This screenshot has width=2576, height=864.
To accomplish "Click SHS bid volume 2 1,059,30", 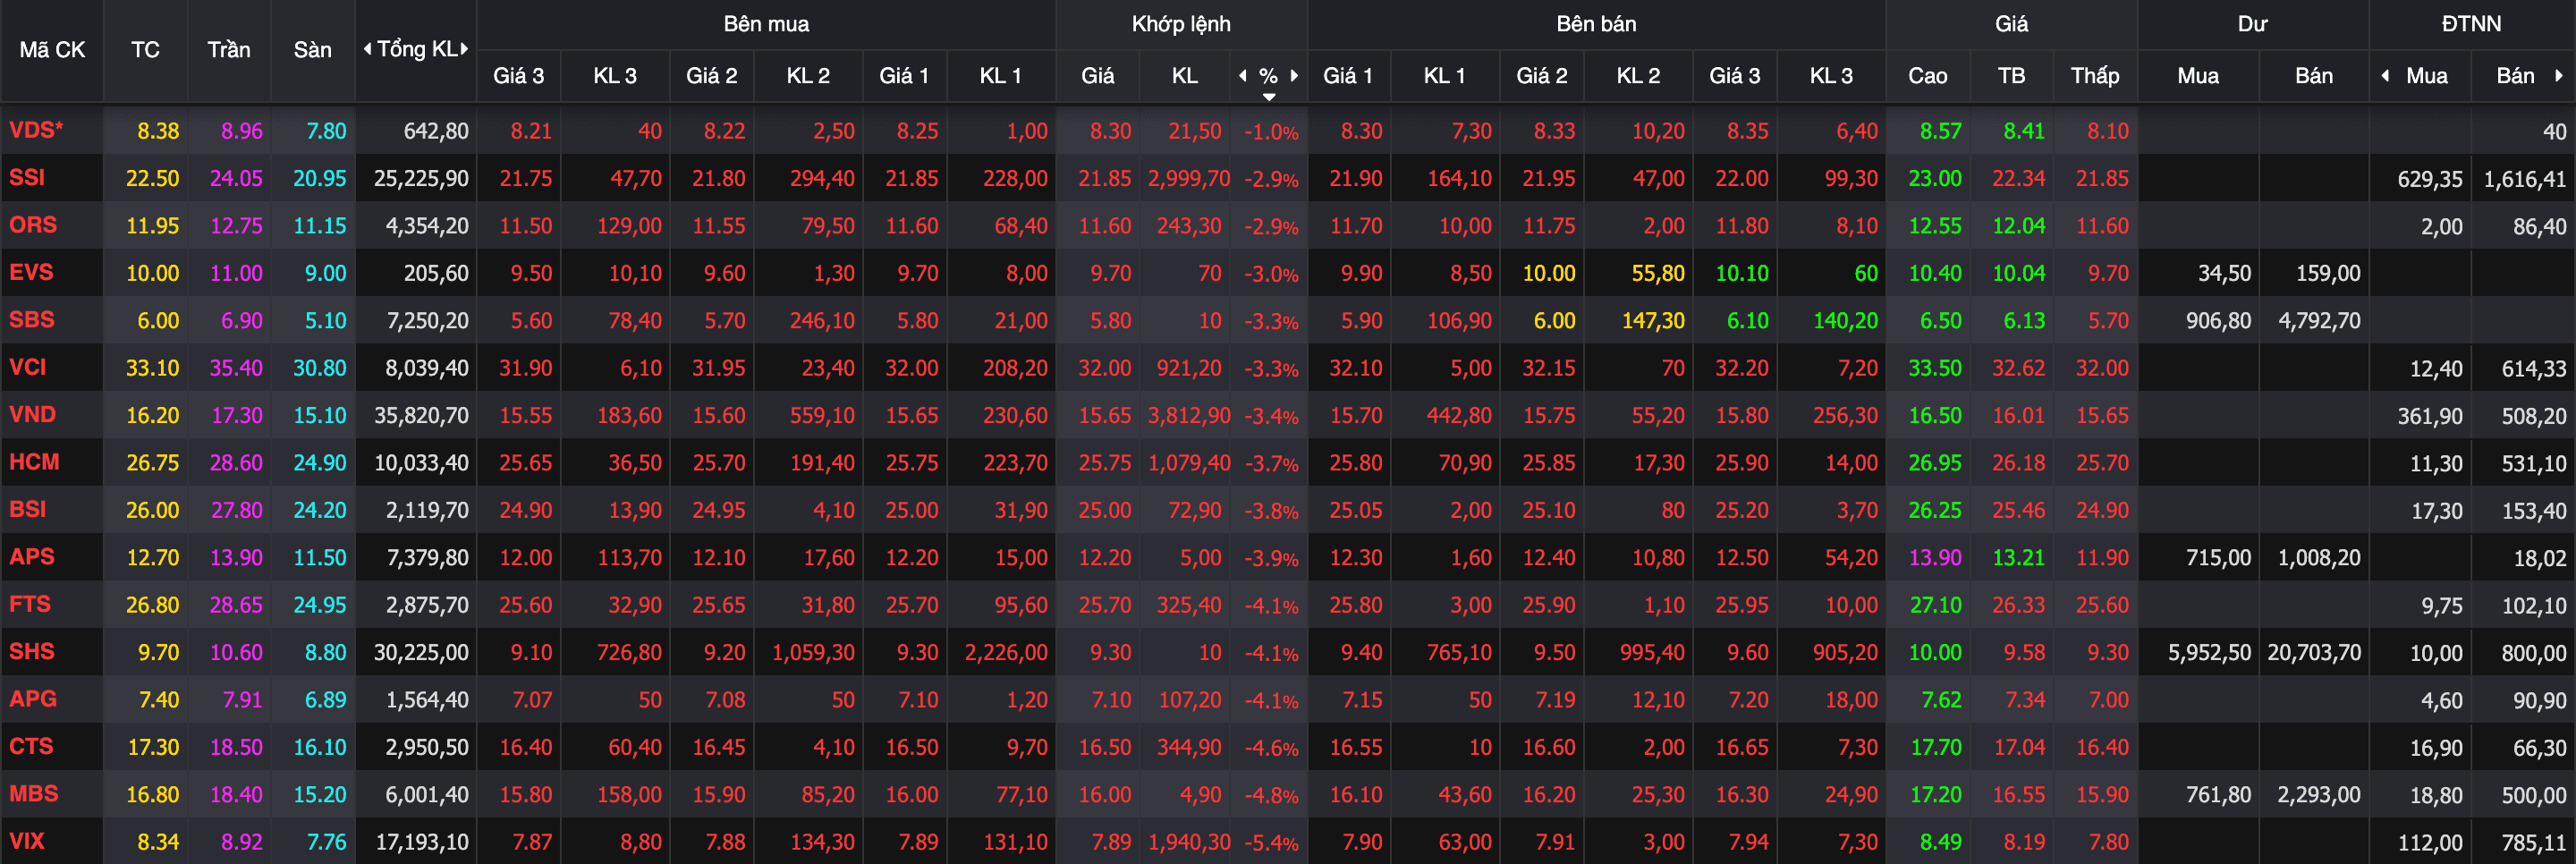I will pyautogui.click(x=813, y=653).
